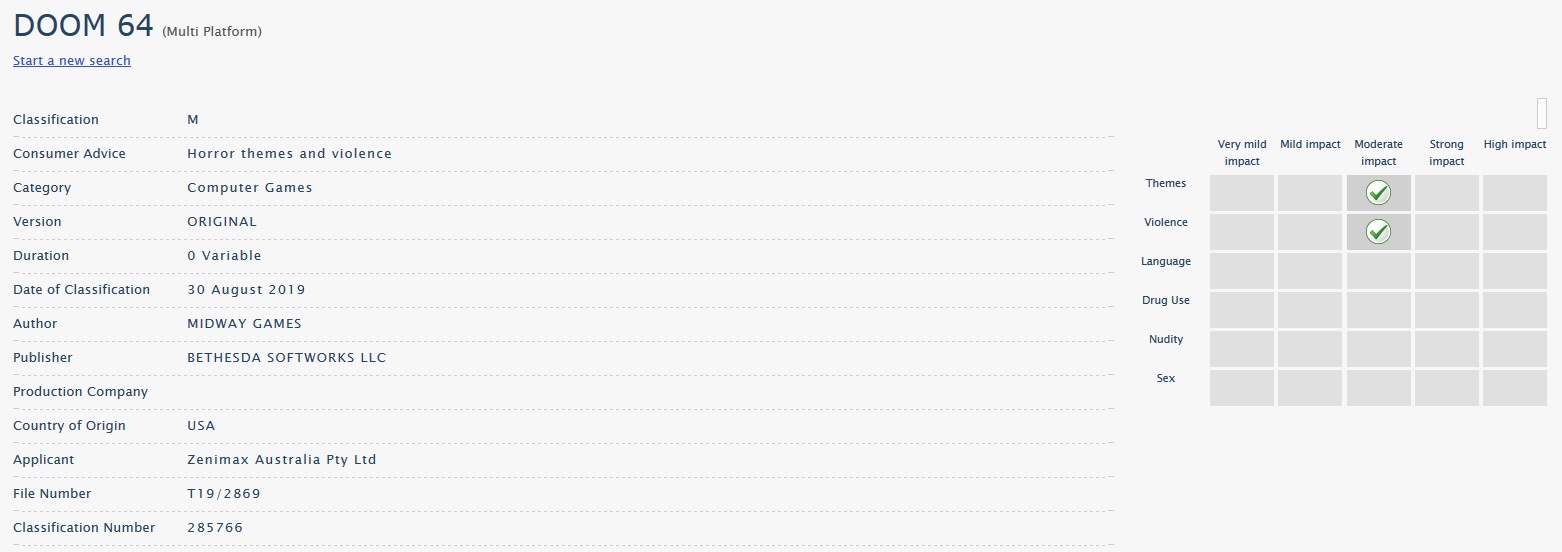Click the file number T19/2869

pos(224,494)
